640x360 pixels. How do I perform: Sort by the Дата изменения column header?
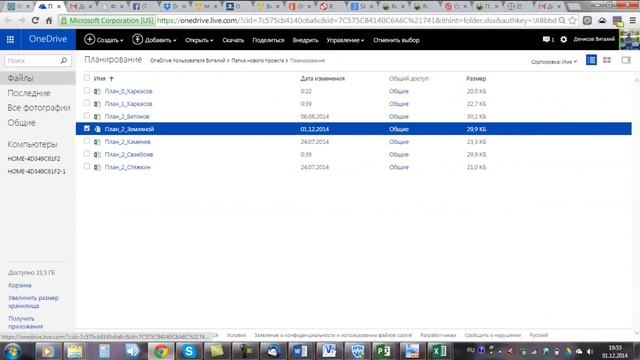pyautogui.click(x=322, y=78)
